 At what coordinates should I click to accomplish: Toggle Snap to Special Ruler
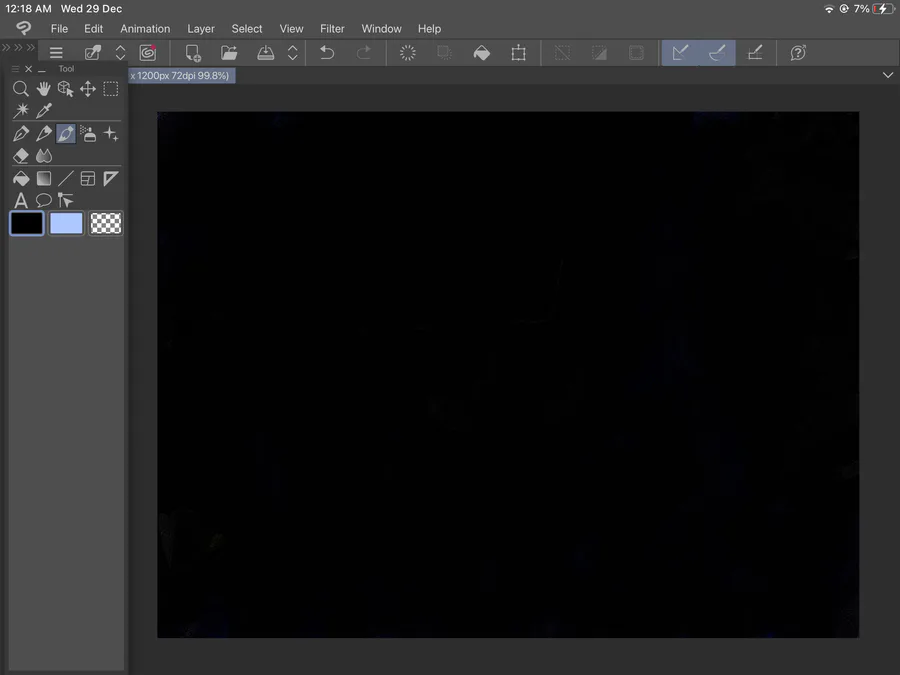[717, 53]
